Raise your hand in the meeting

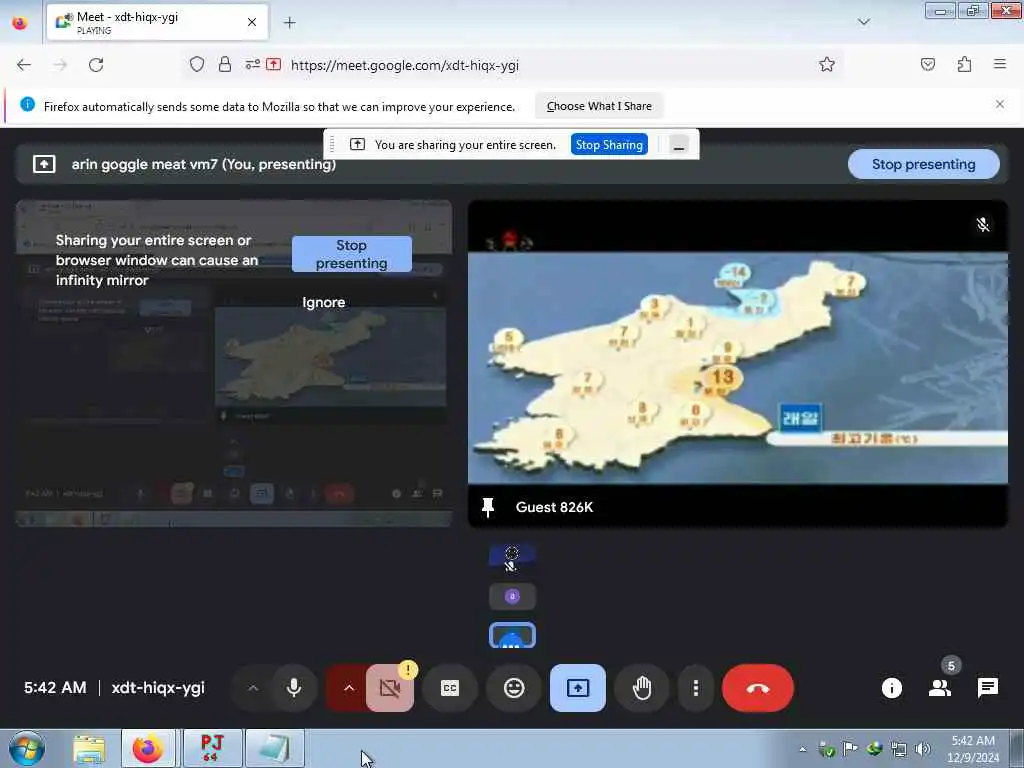(642, 688)
